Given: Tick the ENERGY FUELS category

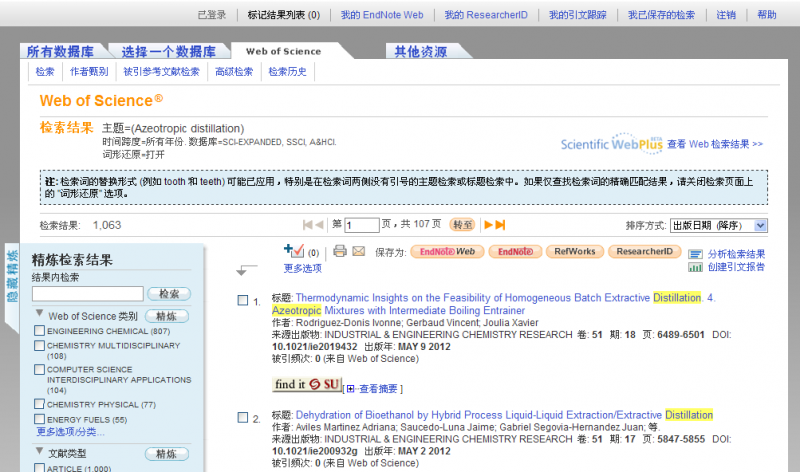Looking at the screenshot, I should [x=39, y=419].
